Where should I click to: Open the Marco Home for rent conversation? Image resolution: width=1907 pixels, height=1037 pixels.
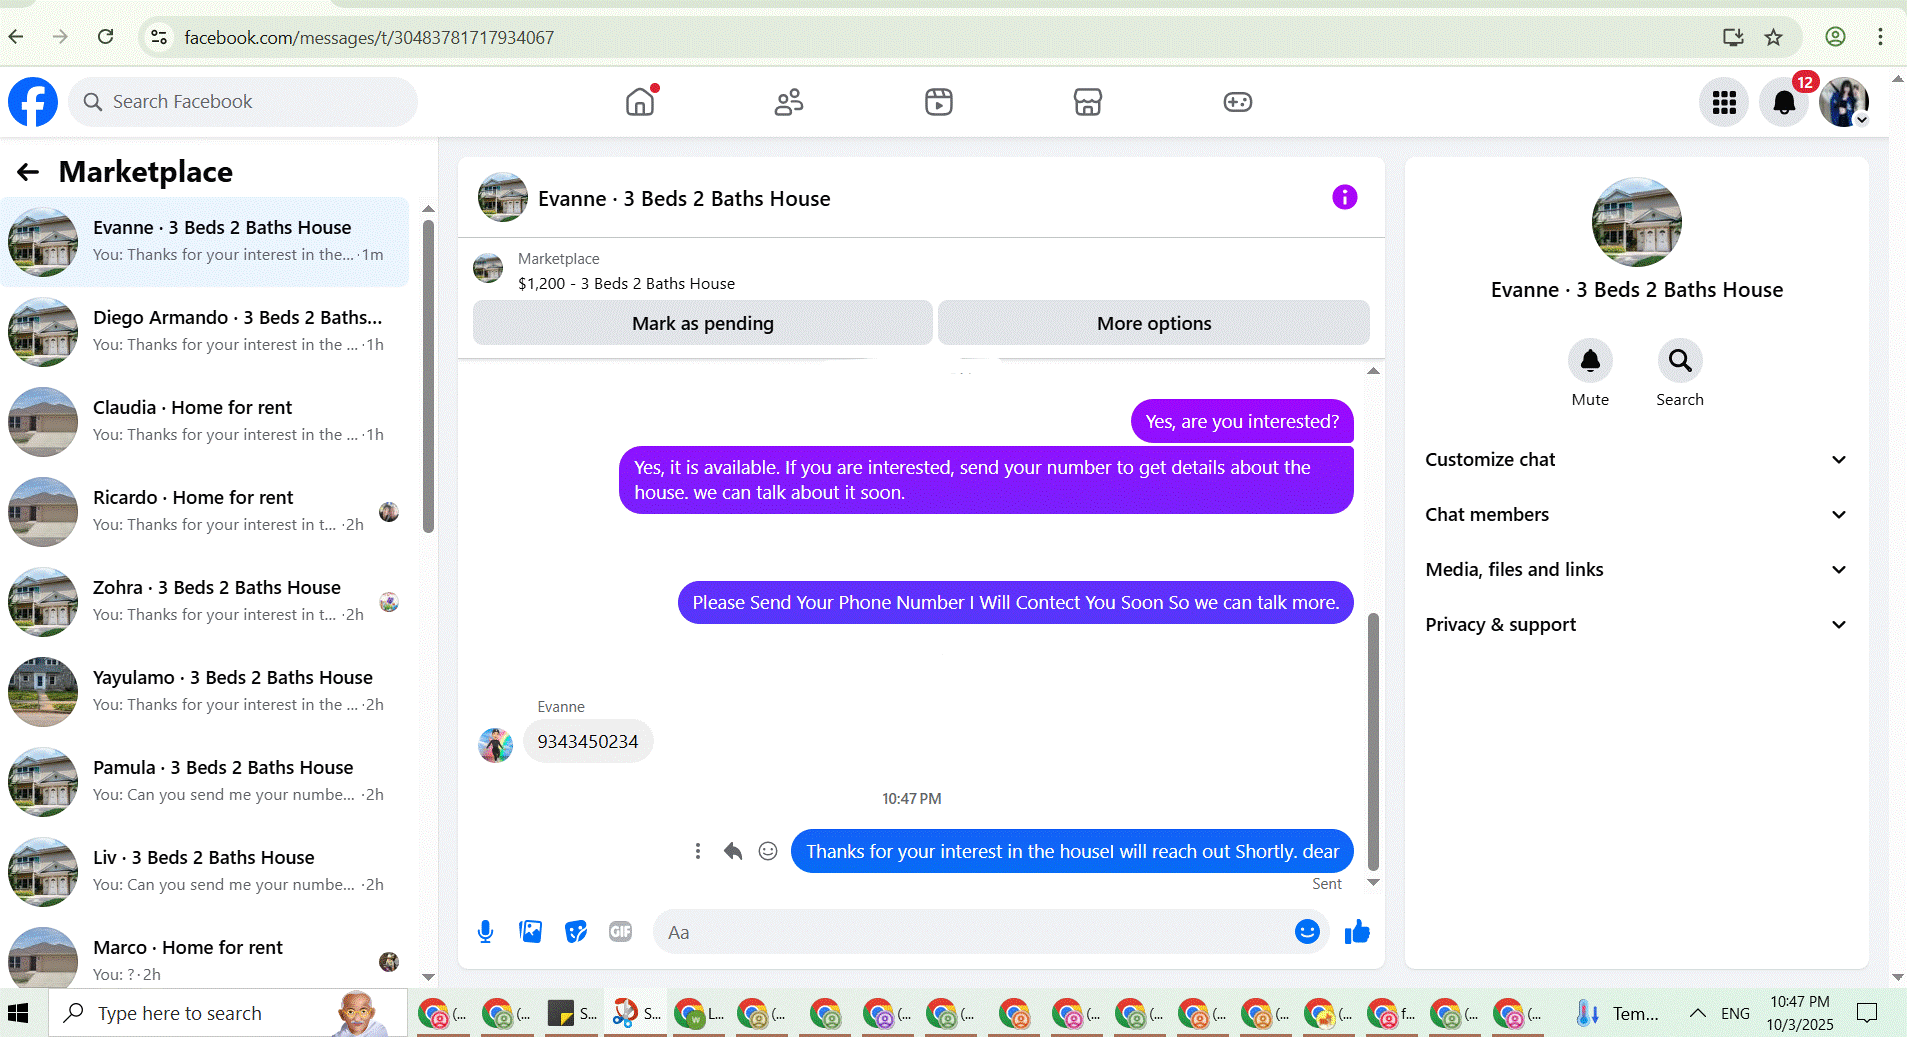tap(205, 952)
